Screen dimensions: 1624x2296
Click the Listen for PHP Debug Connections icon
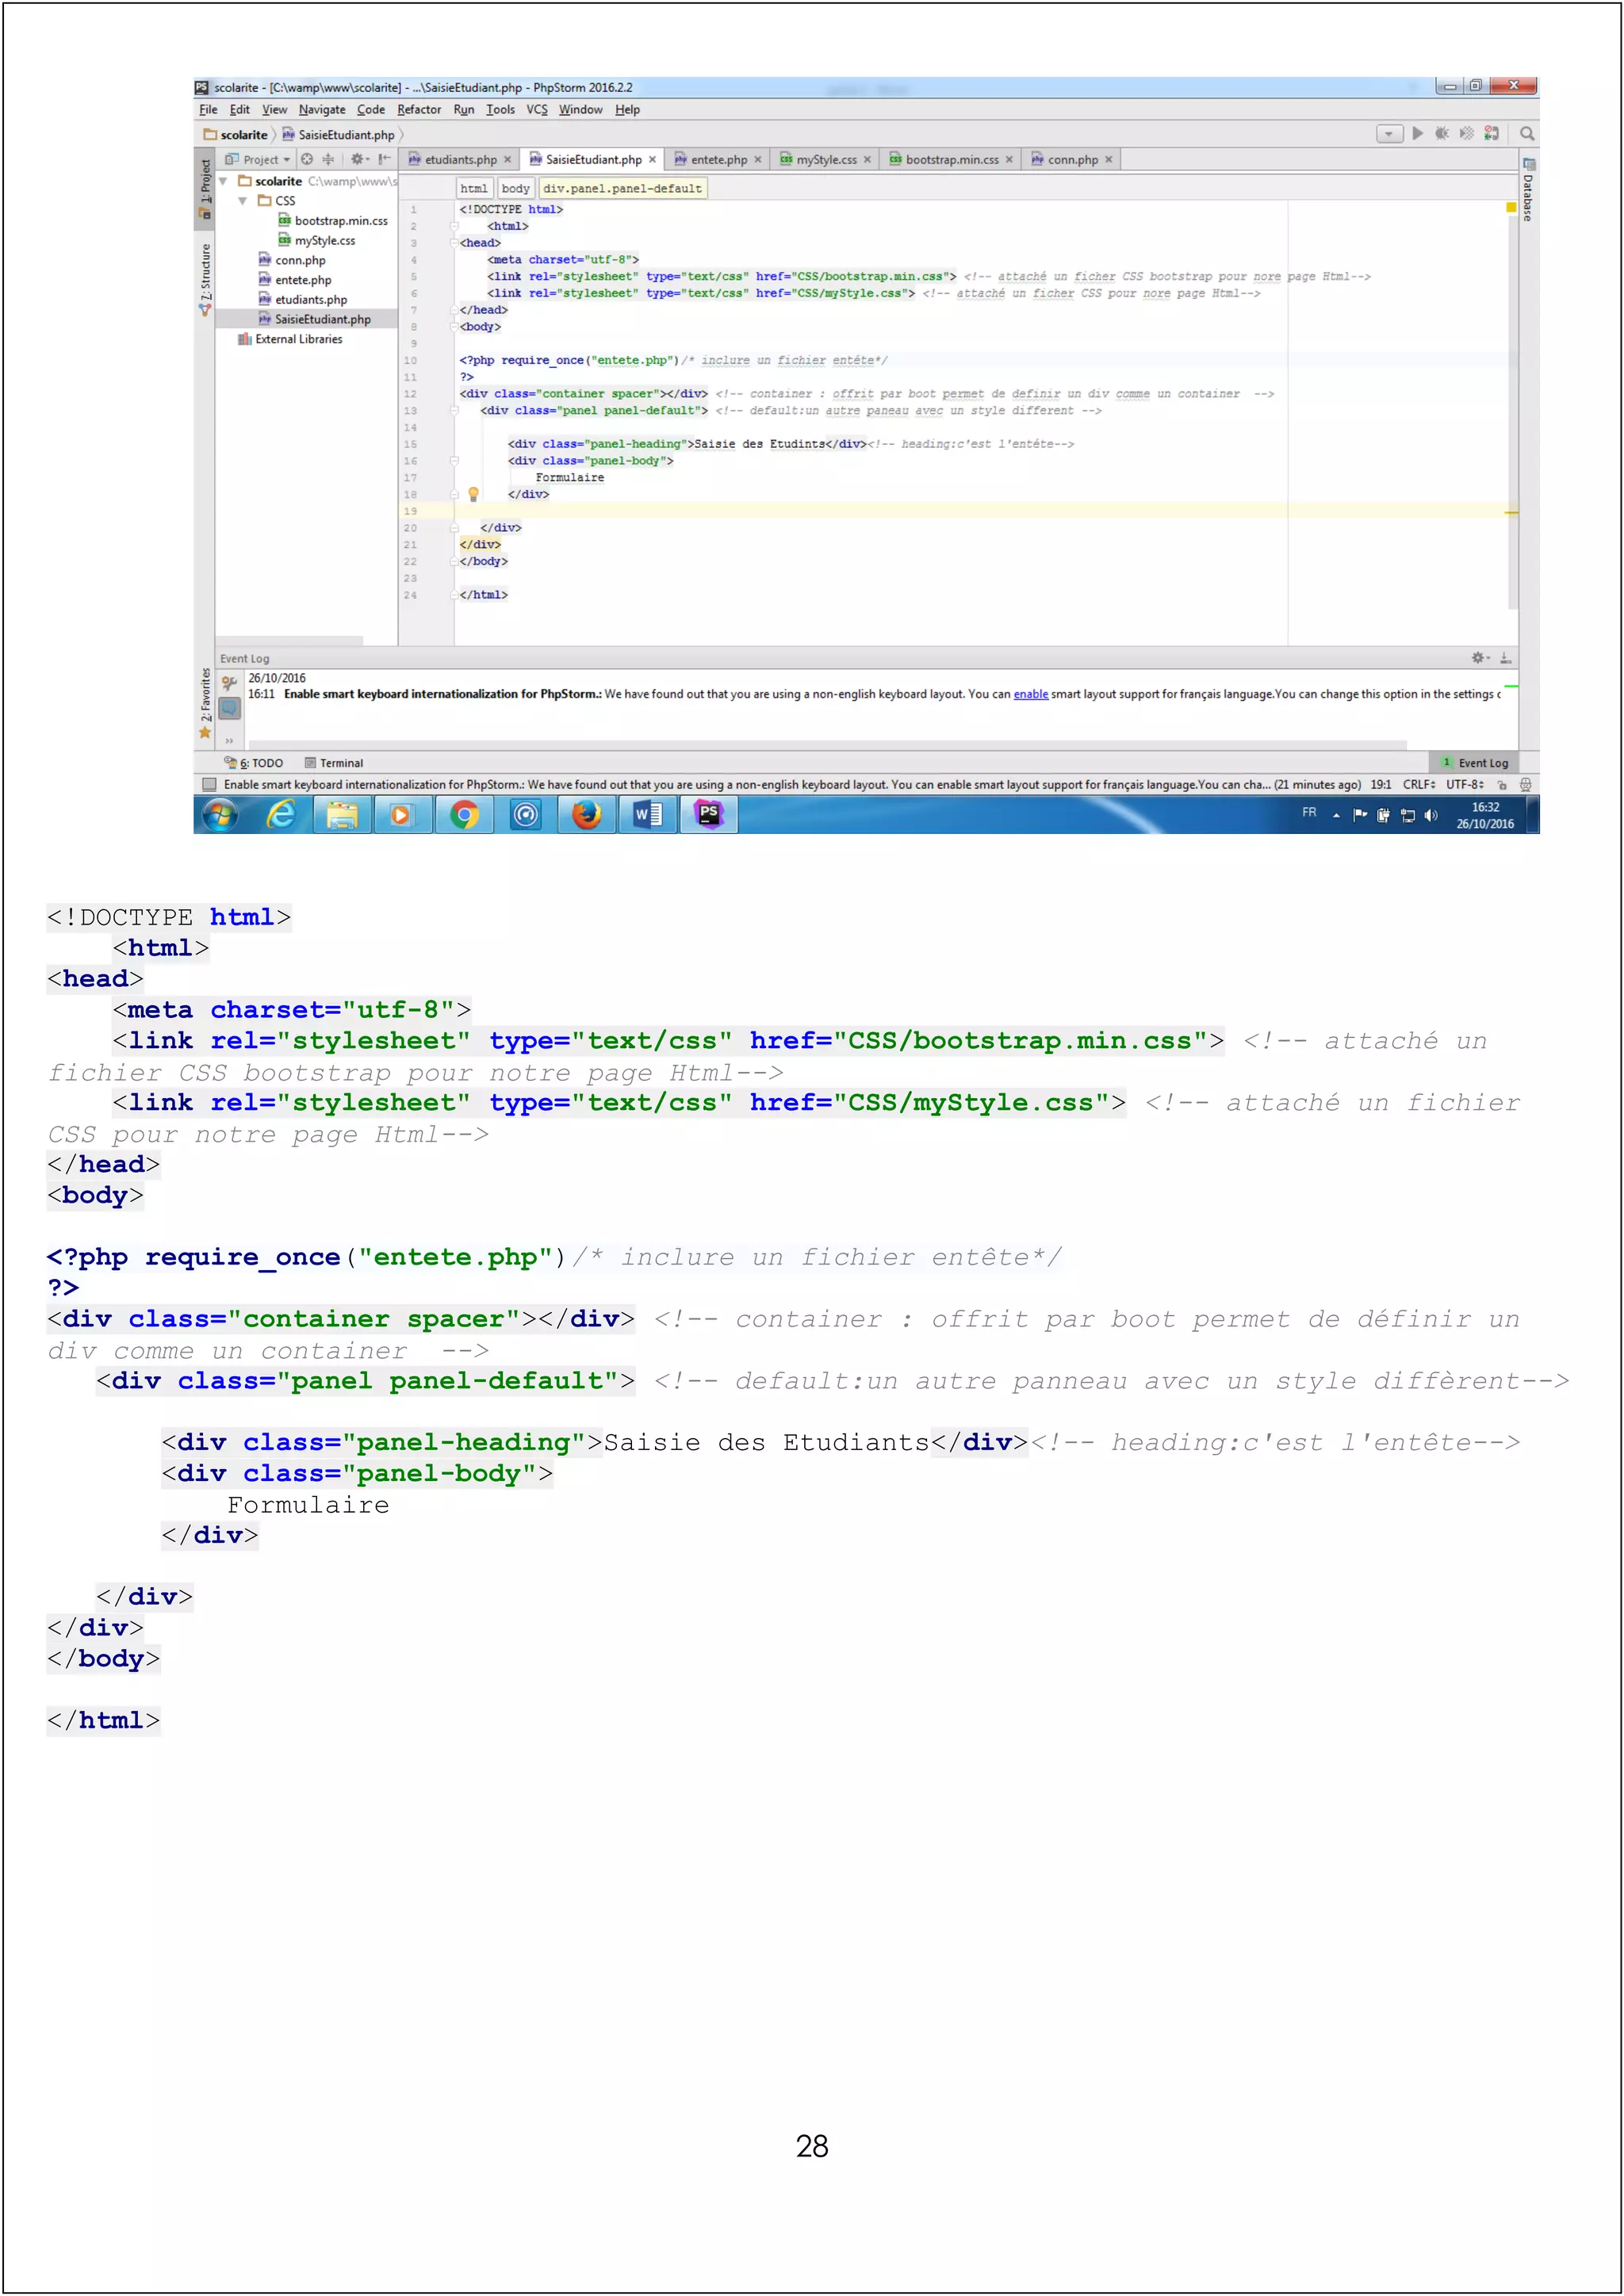coord(1491,134)
